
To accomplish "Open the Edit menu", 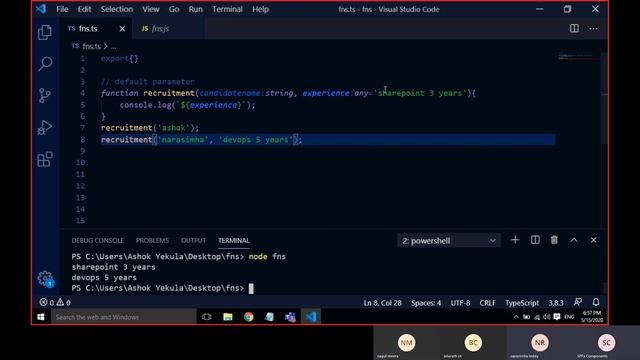I will pos(84,9).
